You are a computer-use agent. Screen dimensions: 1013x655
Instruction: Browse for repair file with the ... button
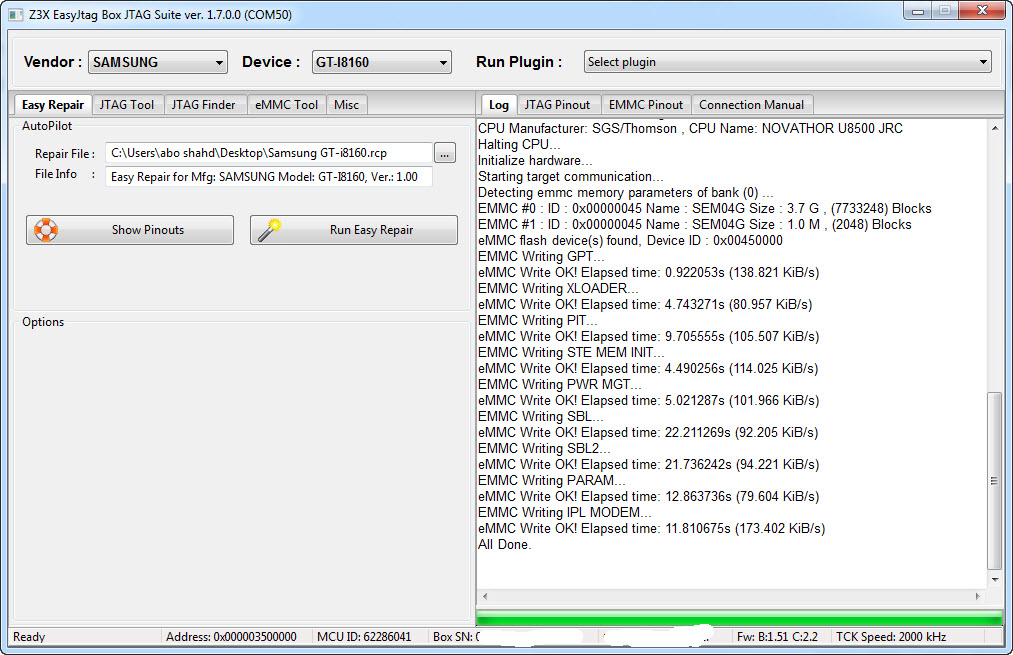click(444, 154)
